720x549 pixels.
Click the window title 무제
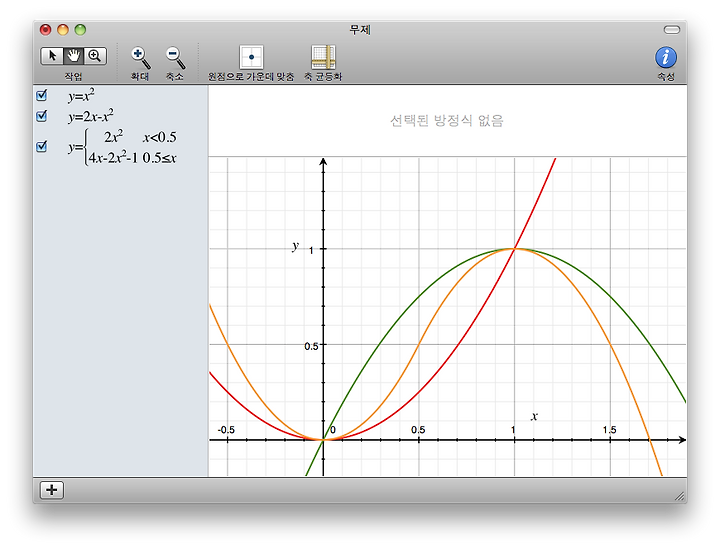pyautogui.click(x=360, y=30)
